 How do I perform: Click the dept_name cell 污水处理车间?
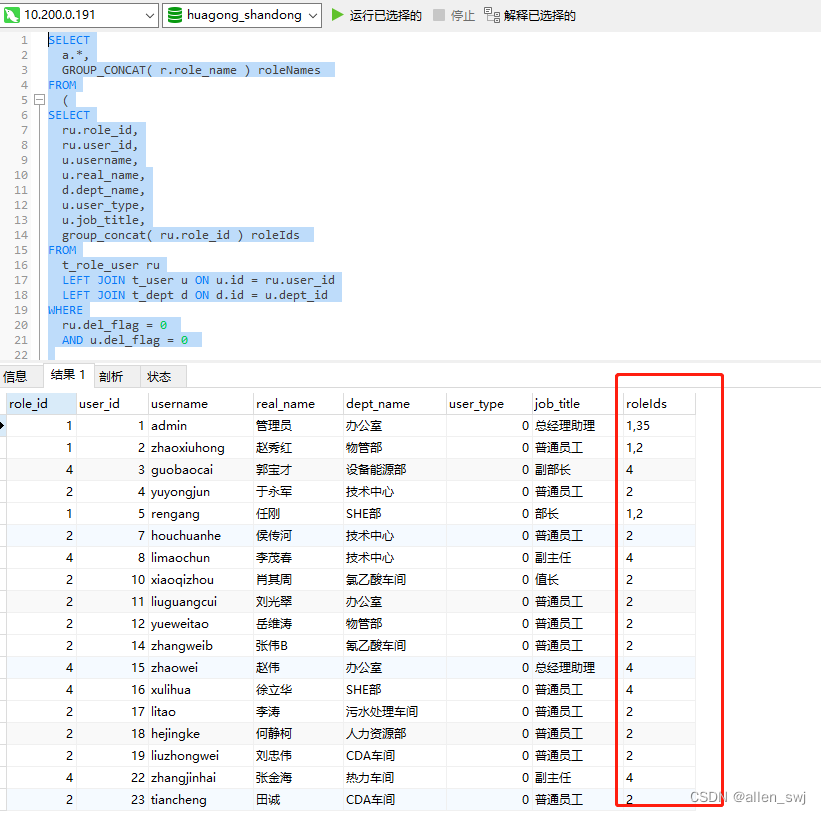[394, 711]
